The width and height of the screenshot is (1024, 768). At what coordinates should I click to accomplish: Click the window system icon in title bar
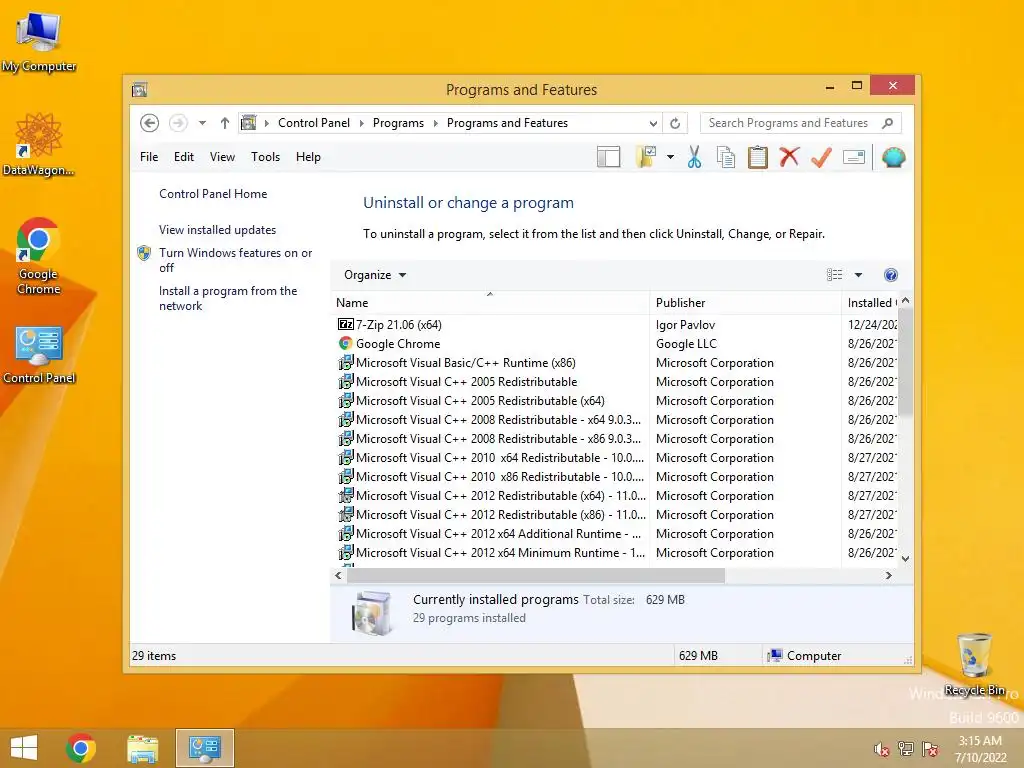coord(139,89)
